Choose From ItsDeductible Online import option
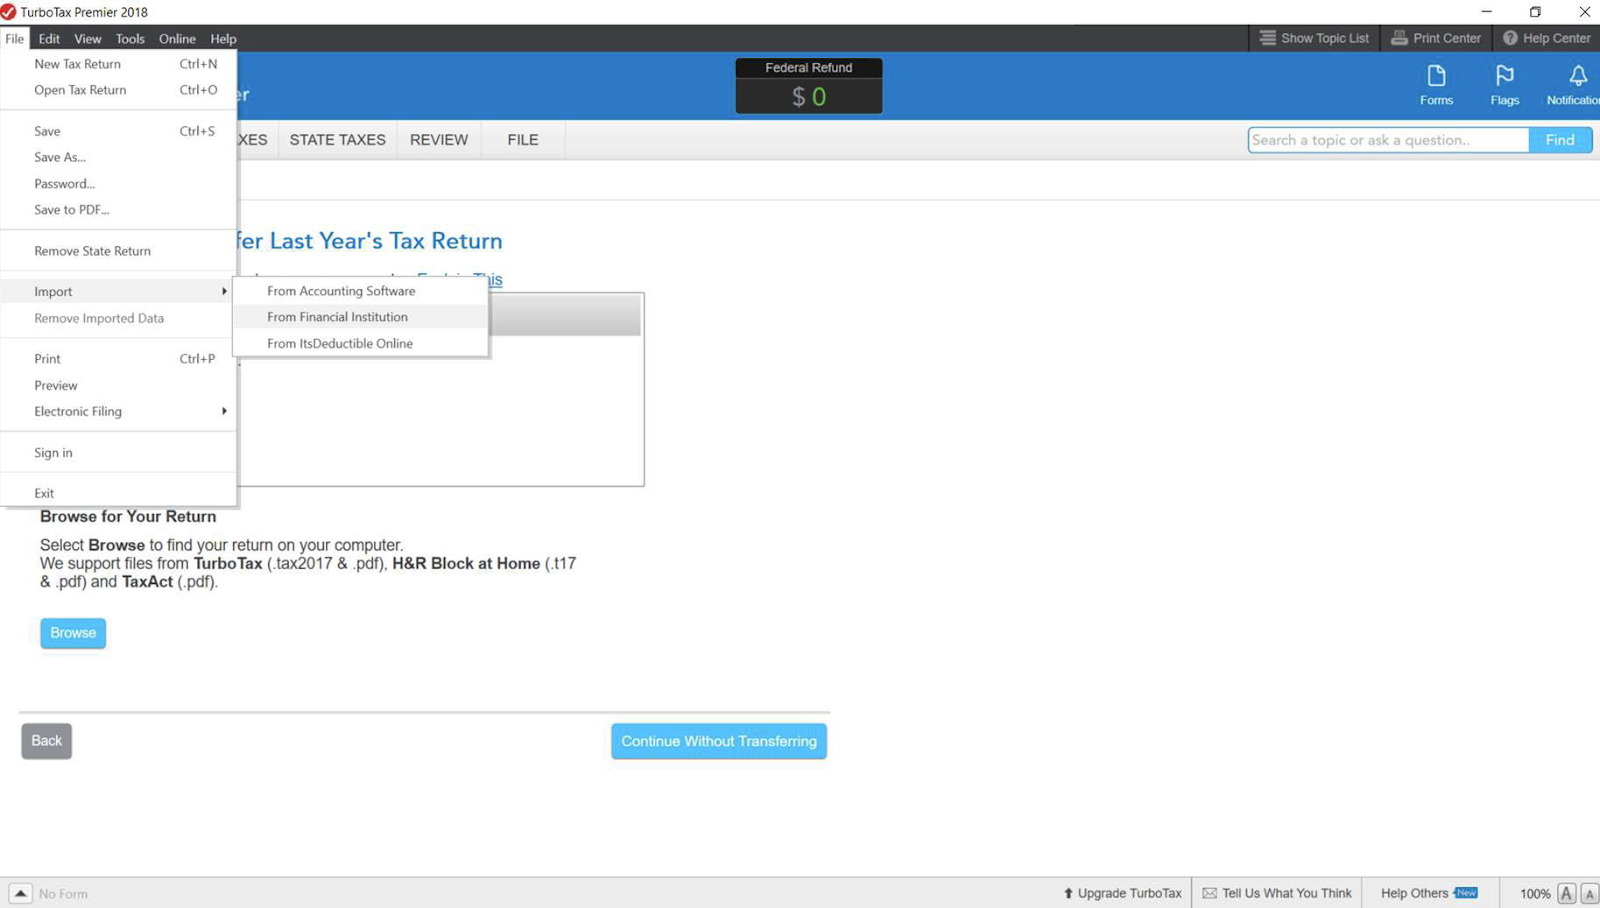 pos(361,343)
